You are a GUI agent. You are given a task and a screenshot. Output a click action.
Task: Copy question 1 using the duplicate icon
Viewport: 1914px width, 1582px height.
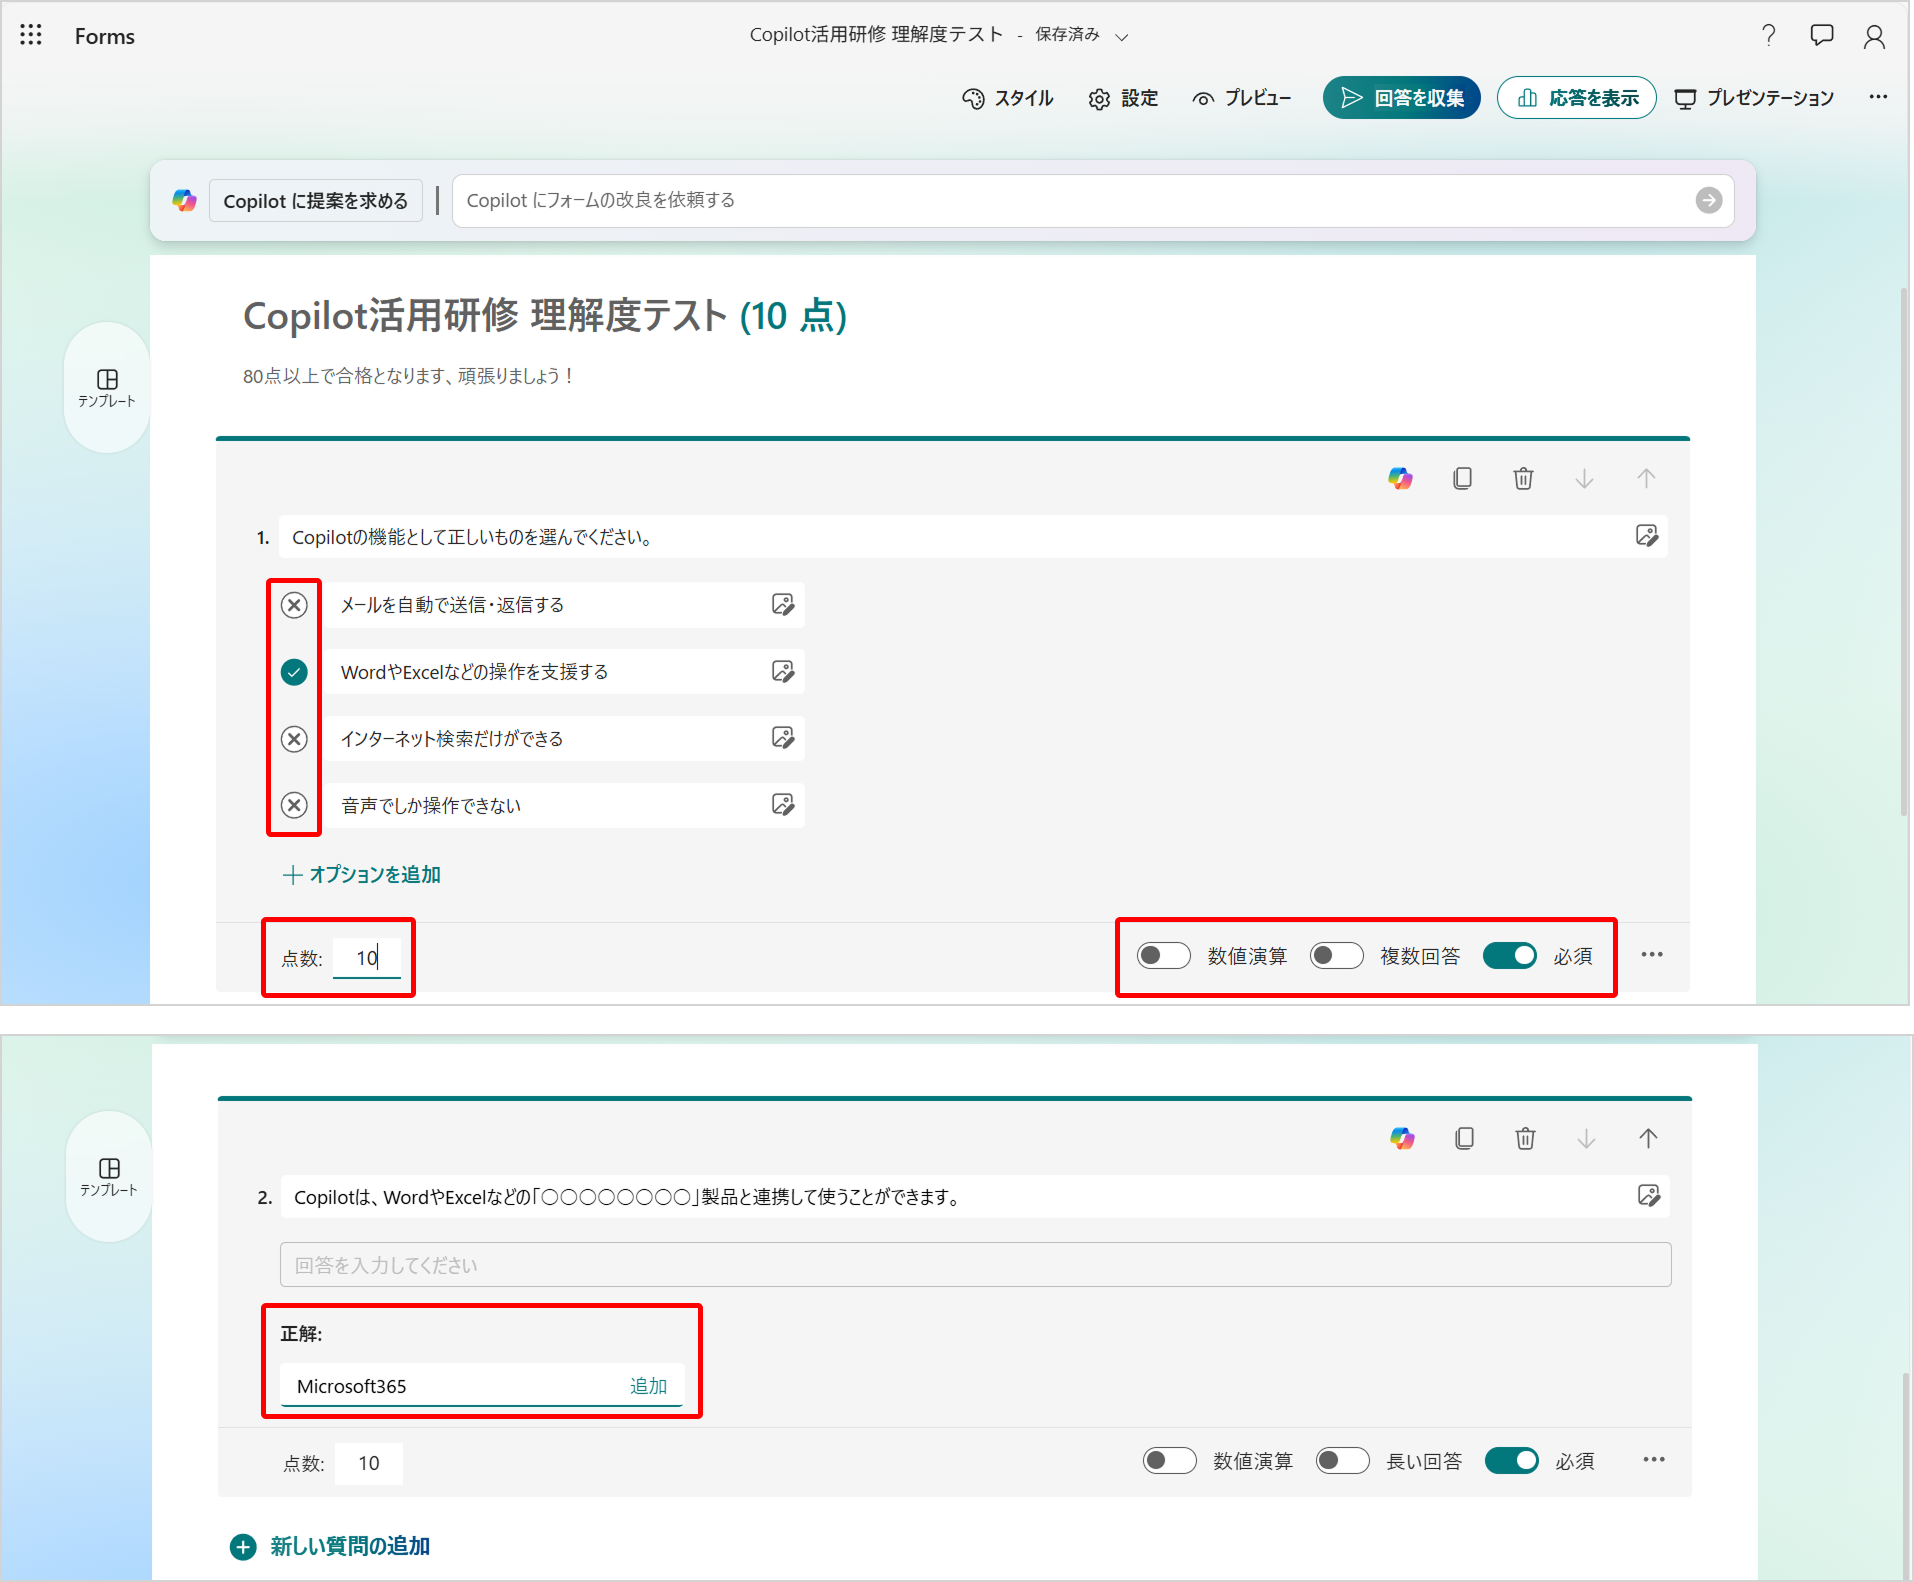[x=1461, y=479]
